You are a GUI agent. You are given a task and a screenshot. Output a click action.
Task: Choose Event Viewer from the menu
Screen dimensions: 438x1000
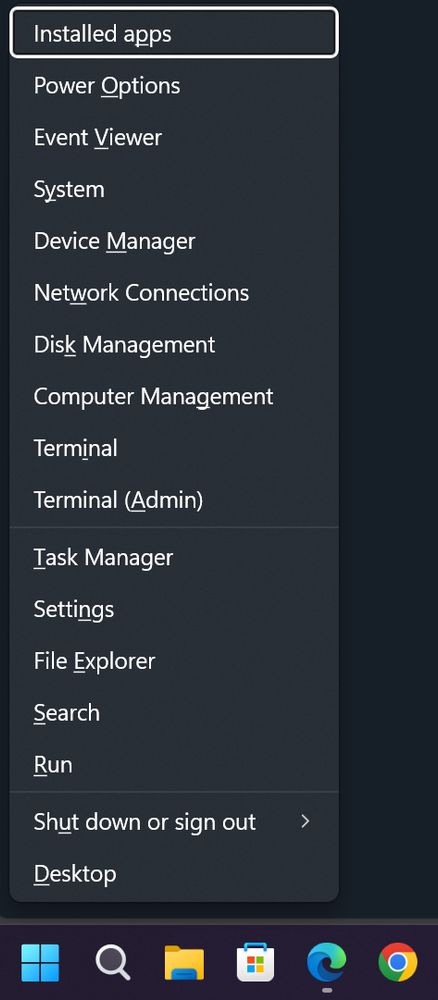pos(174,137)
